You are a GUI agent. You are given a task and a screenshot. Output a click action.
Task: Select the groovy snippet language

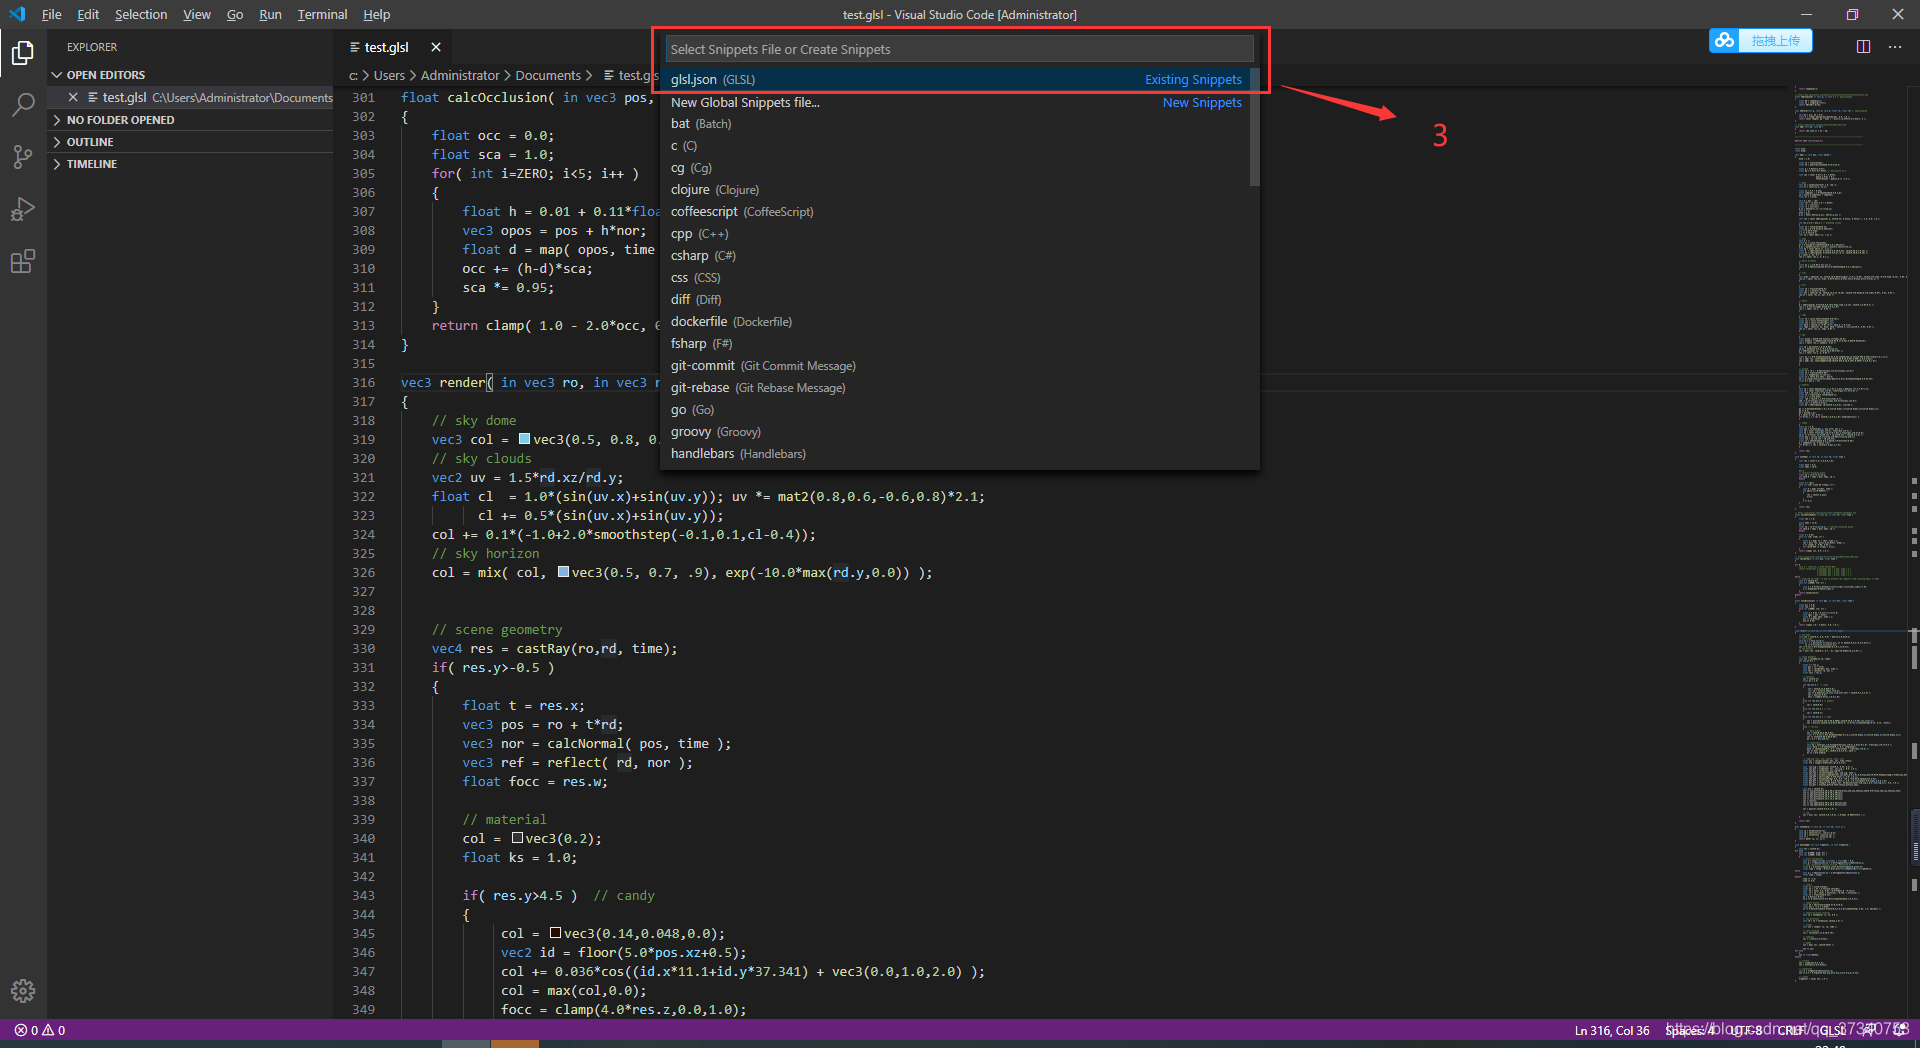[x=956, y=432]
